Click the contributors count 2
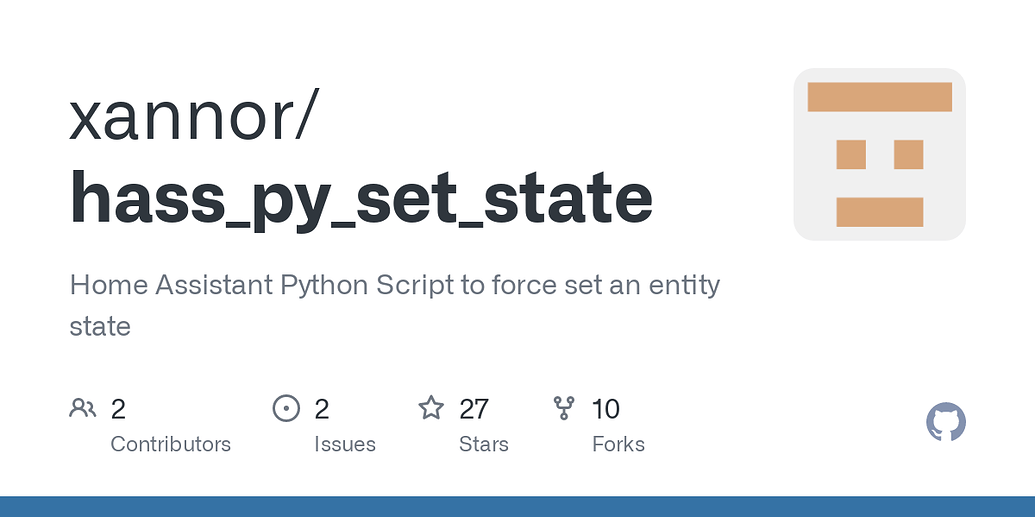This screenshot has height=517, width=1035. 118,409
